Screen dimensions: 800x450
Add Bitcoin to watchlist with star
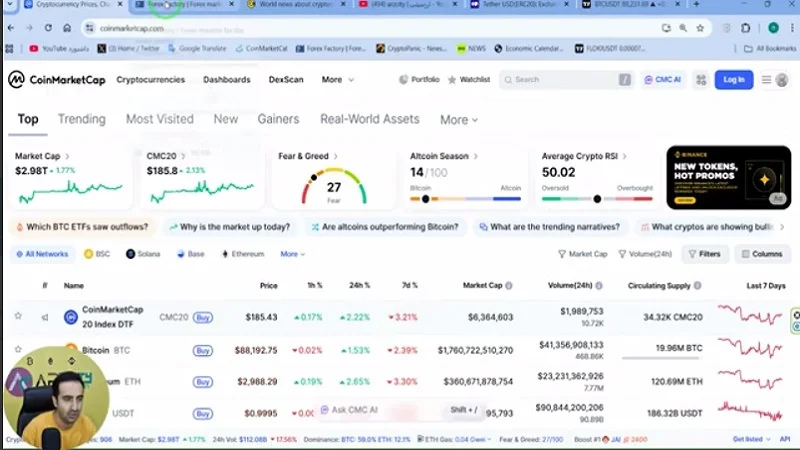click(18, 351)
